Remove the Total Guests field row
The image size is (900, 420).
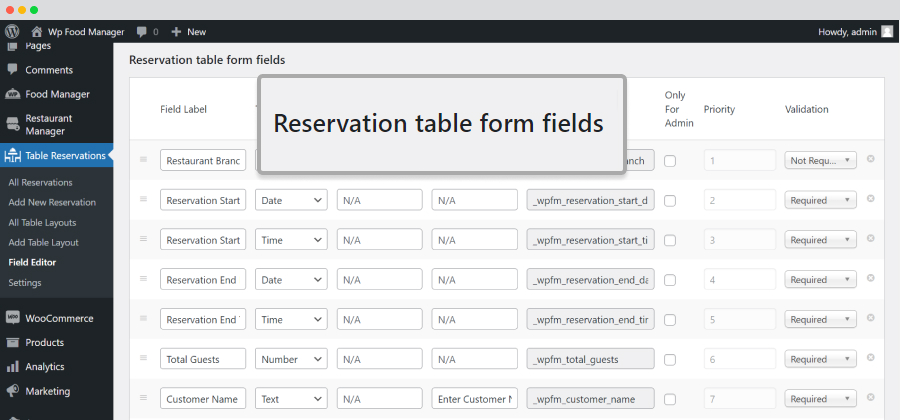coord(870,357)
